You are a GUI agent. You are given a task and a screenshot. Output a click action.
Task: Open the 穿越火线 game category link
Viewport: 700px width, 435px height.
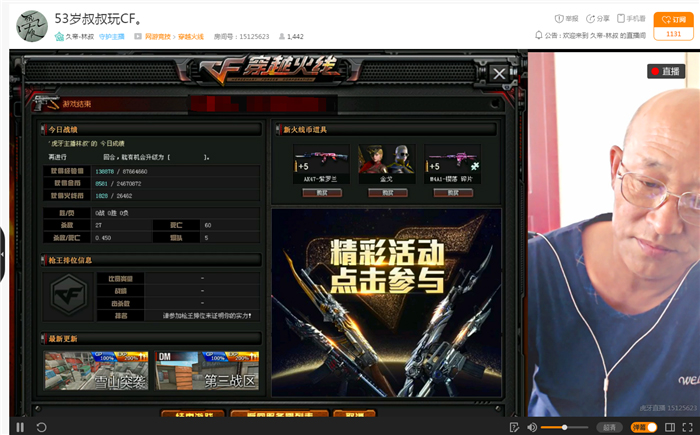[x=191, y=37]
